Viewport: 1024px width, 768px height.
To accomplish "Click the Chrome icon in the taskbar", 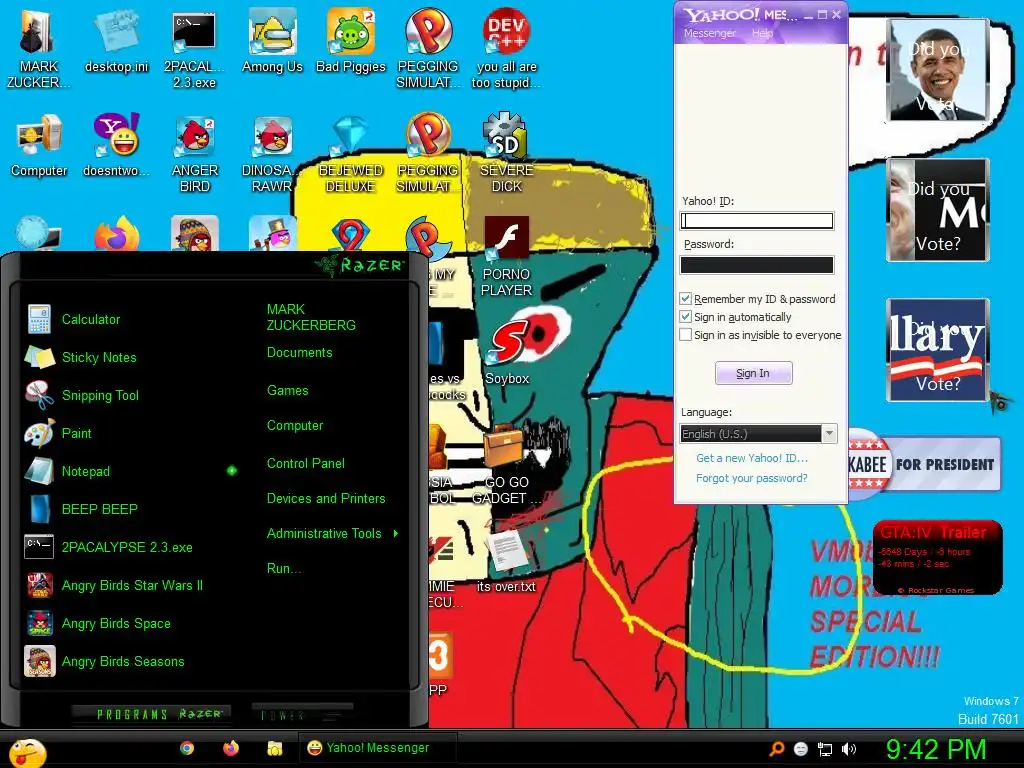I will tap(187, 748).
